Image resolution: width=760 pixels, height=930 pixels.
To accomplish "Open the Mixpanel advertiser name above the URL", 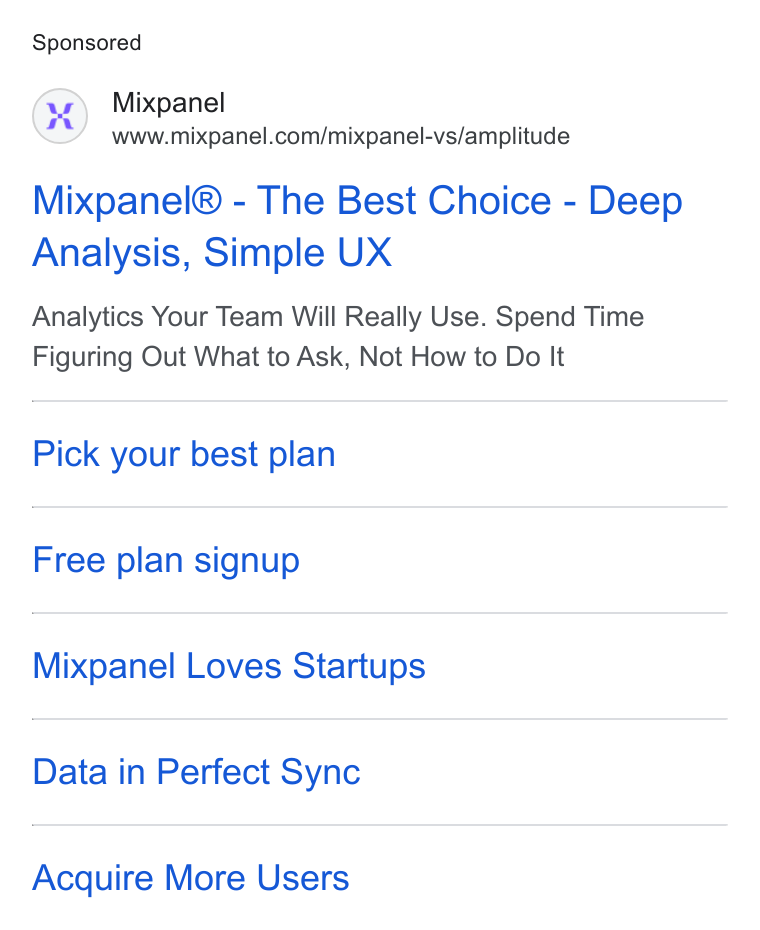I will point(168,103).
